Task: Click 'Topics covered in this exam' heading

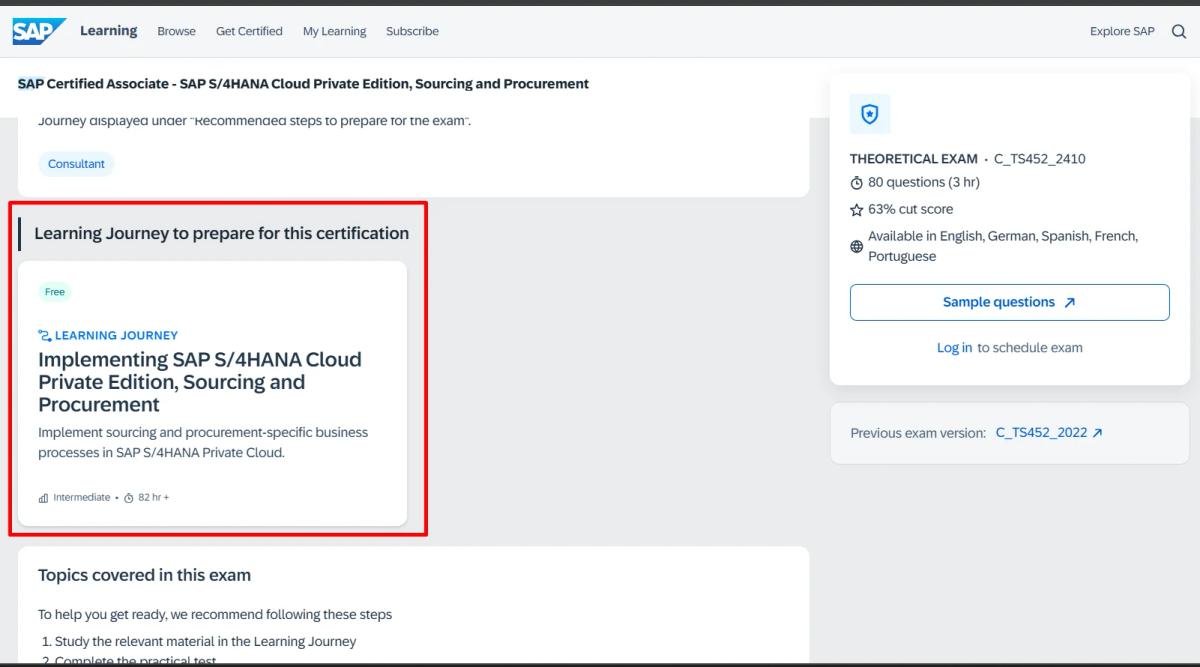Action: coord(144,575)
